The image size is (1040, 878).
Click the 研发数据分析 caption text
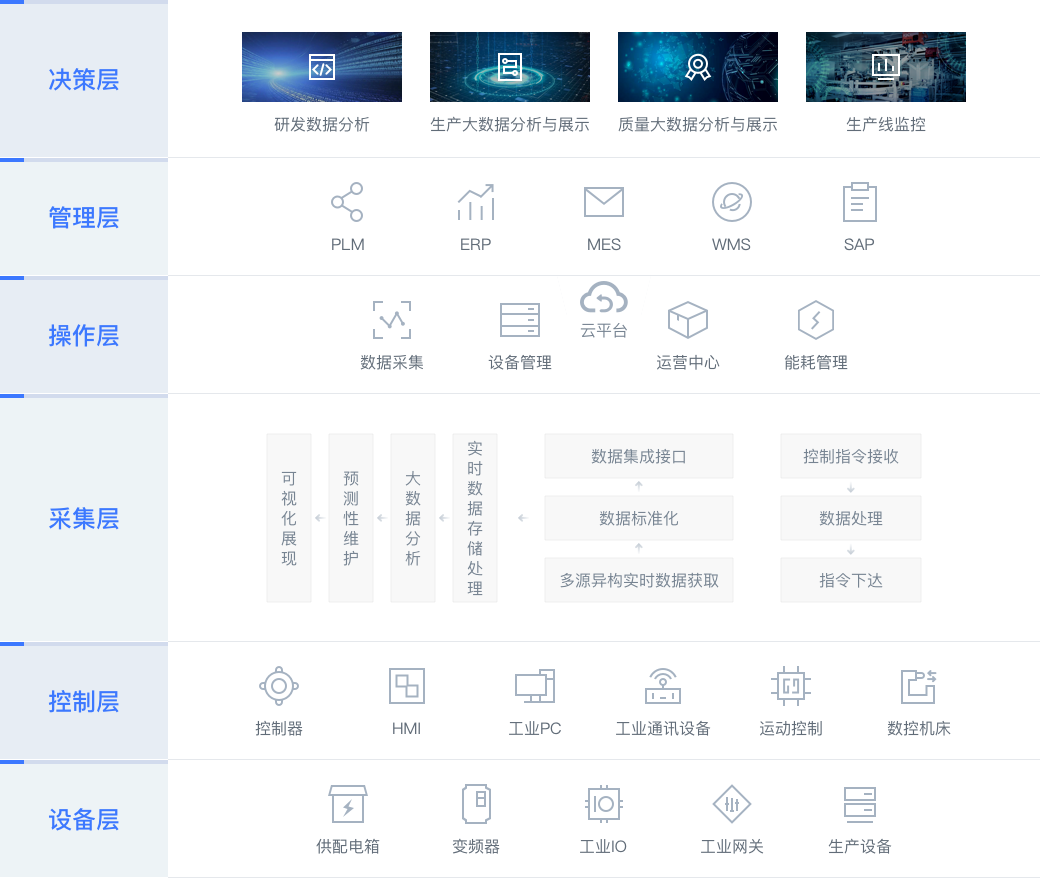pyautogui.click(x=322, y=125)
